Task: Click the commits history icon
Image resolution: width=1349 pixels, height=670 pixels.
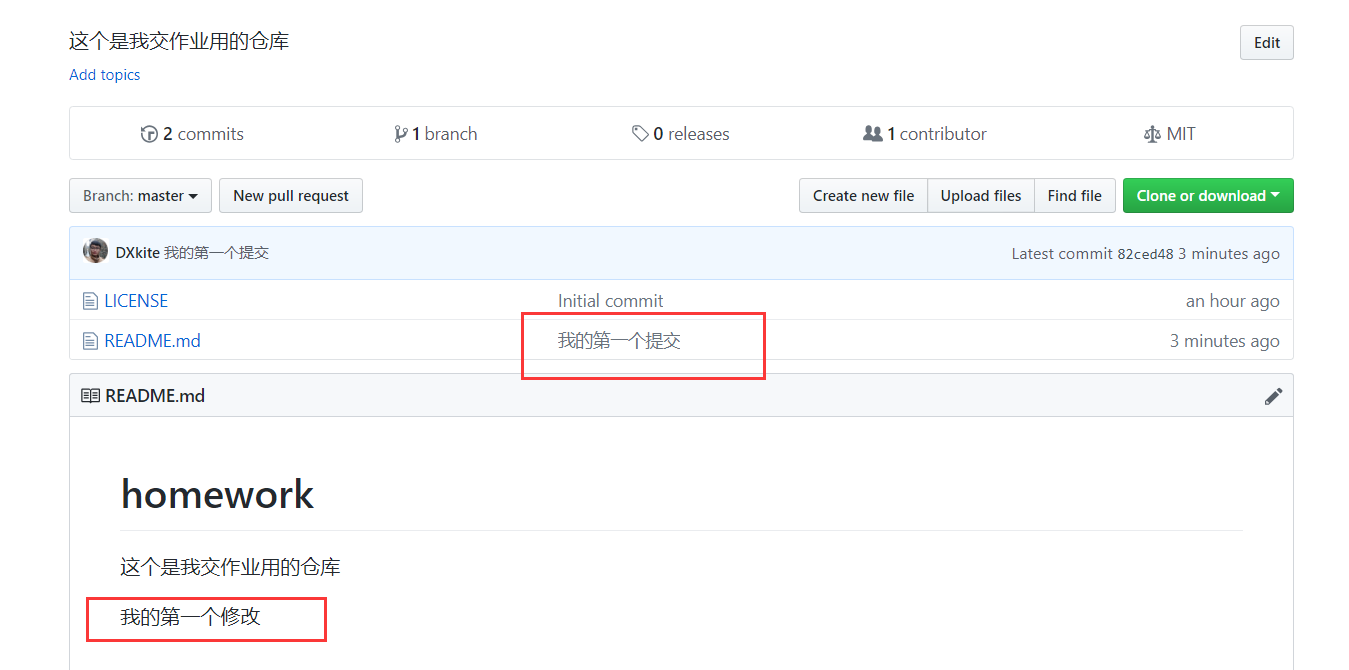Action: (149, 134)
